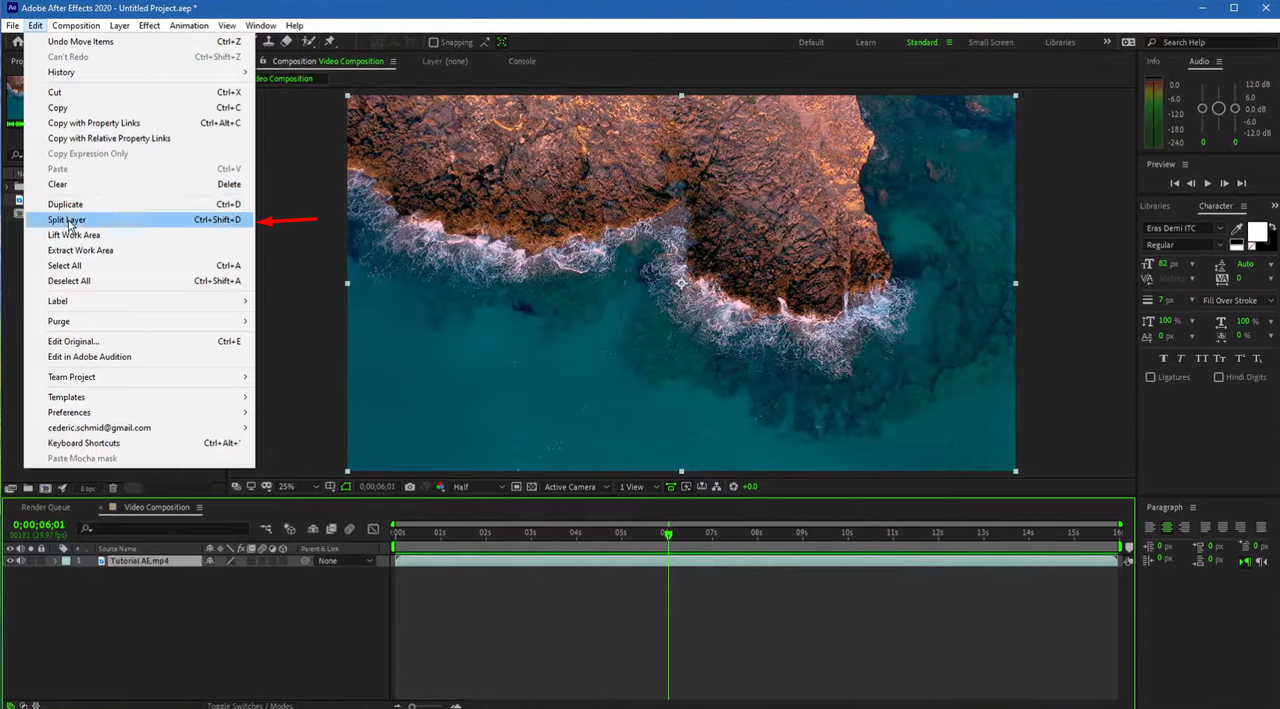Open the Show Channel color icon

[441, 487]
